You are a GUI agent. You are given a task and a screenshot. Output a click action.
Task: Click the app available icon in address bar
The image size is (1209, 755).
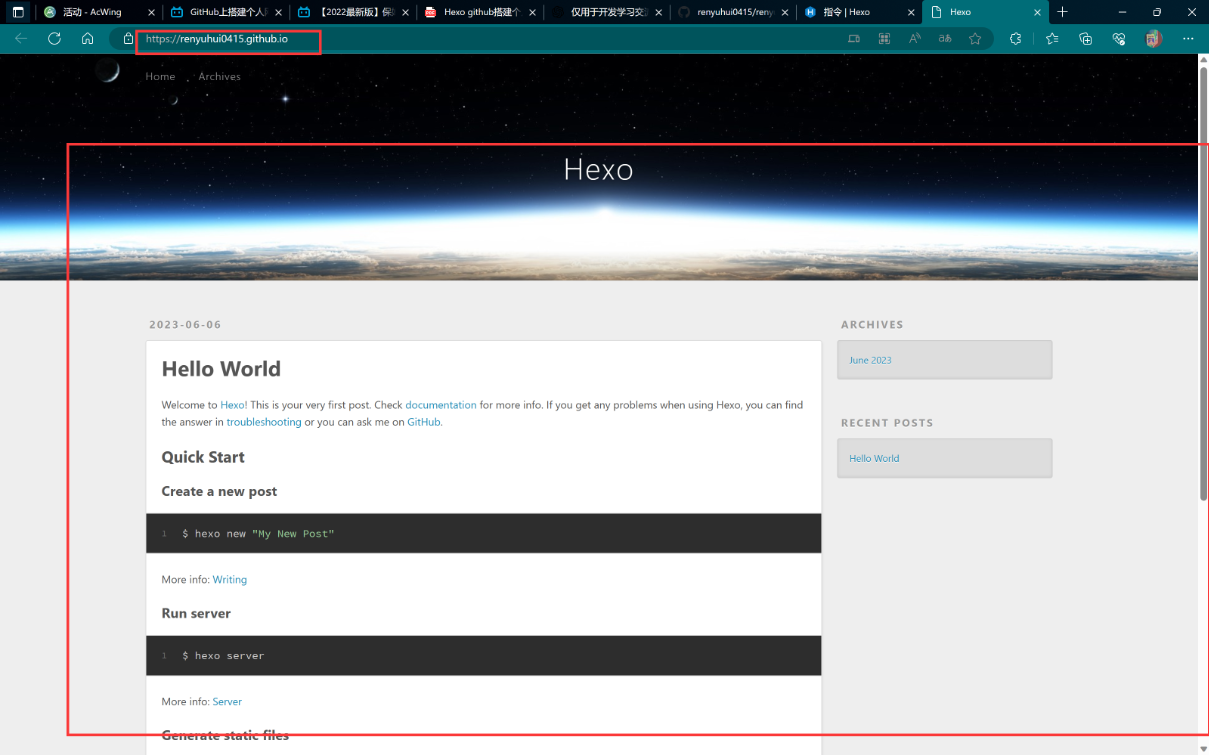(854, 38)
